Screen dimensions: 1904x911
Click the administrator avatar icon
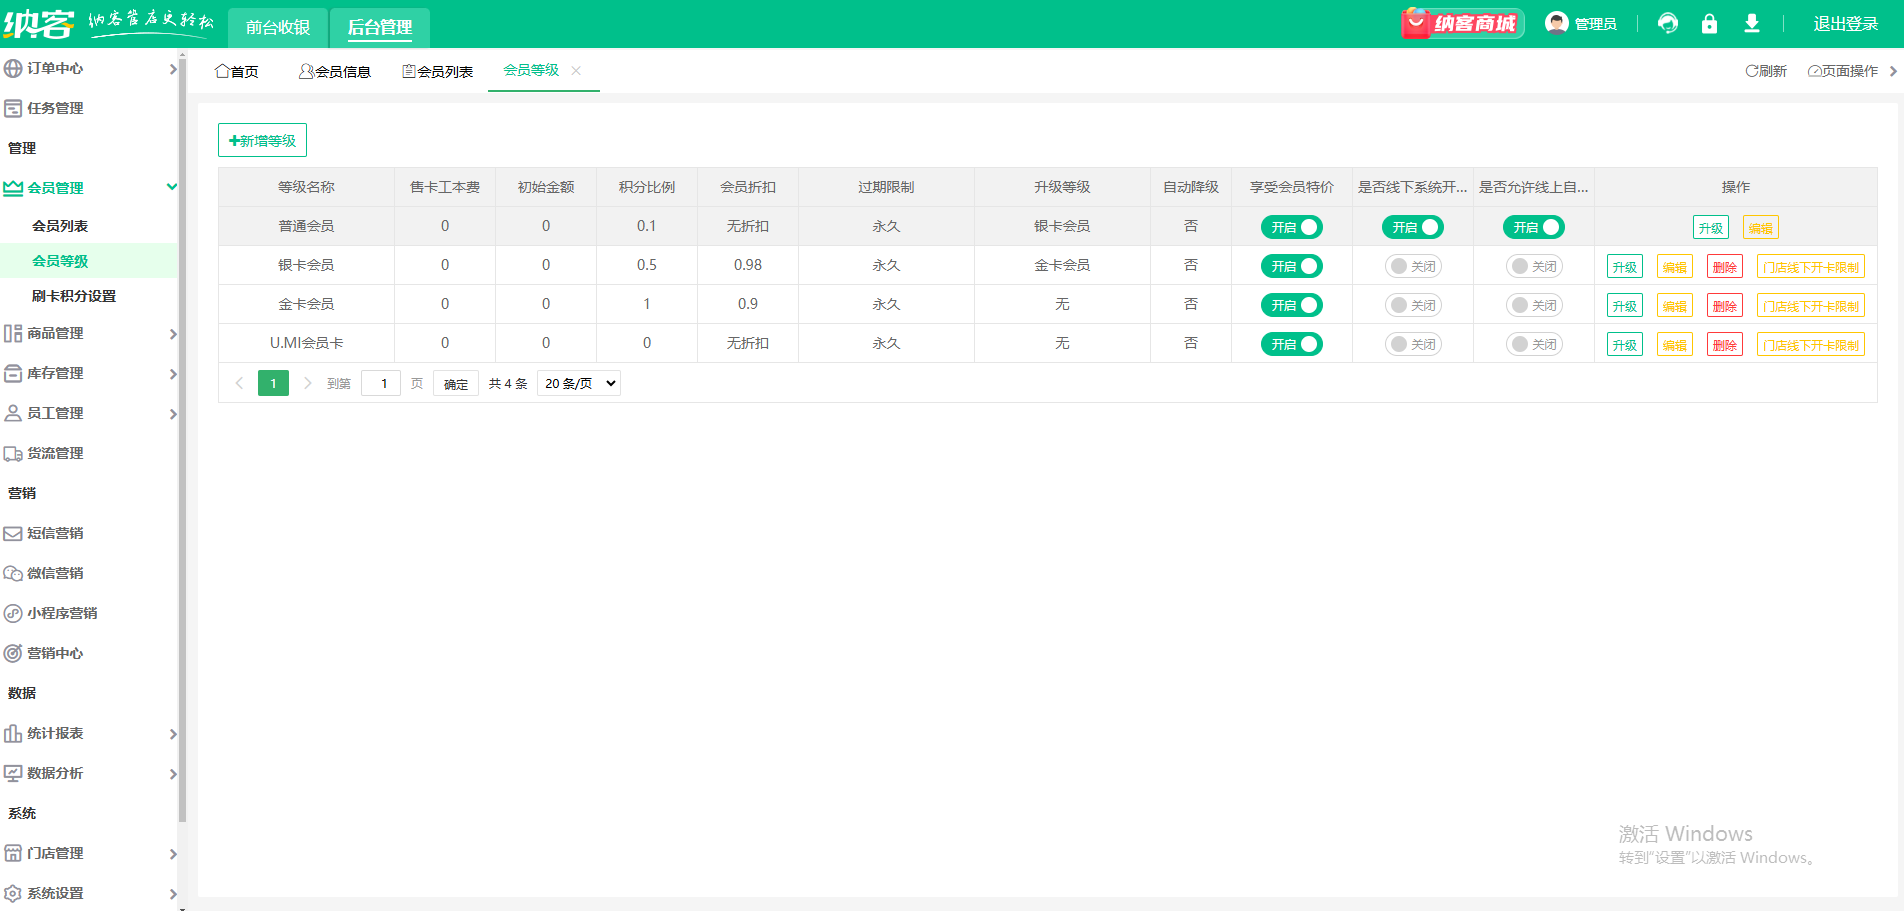pos(1556,23)
